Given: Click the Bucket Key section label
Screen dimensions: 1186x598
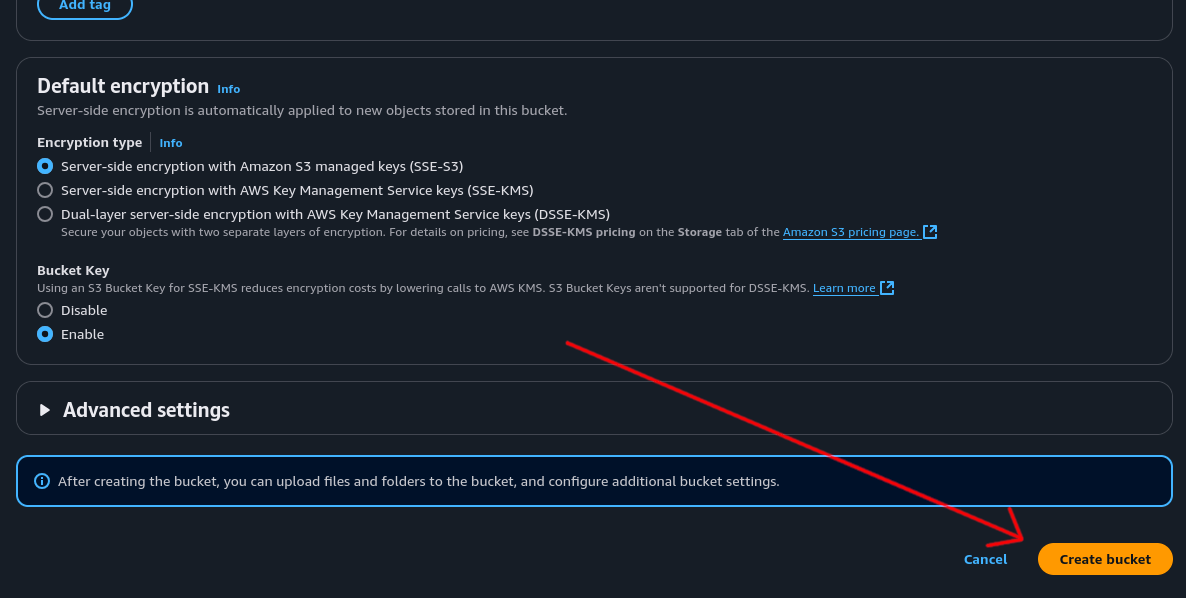Looking at the screenshot, I should coord(73,270).
